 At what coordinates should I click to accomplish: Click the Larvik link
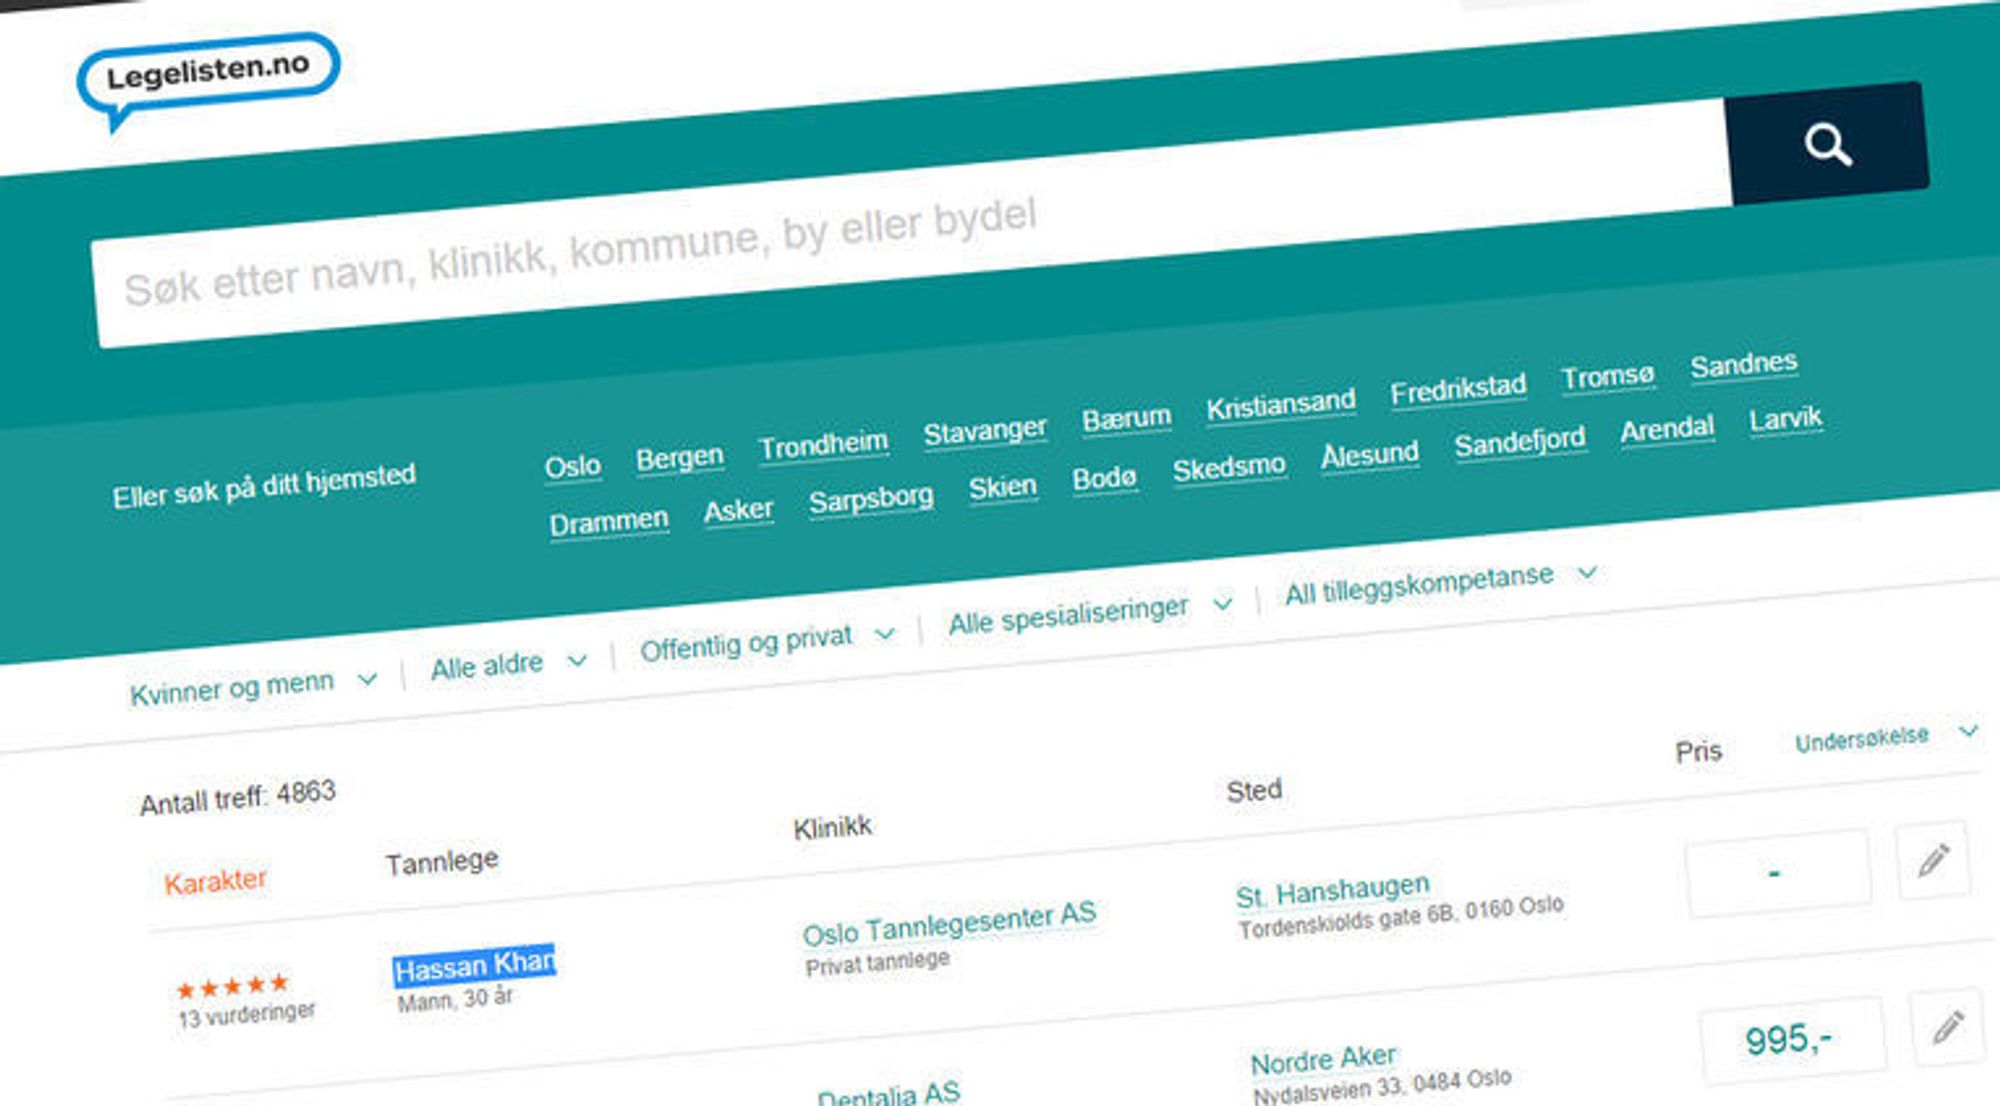click(x=1786, y=418)
